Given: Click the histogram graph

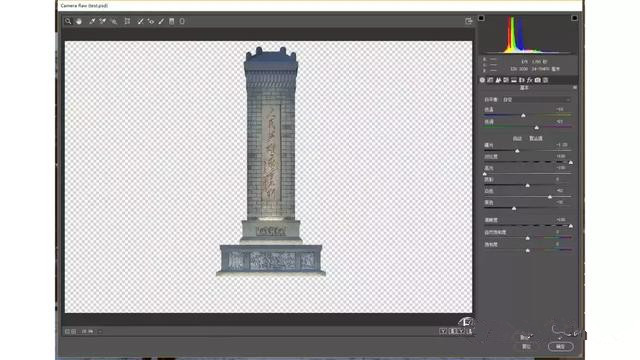Looking at the screenshot, I should [528, 35].
